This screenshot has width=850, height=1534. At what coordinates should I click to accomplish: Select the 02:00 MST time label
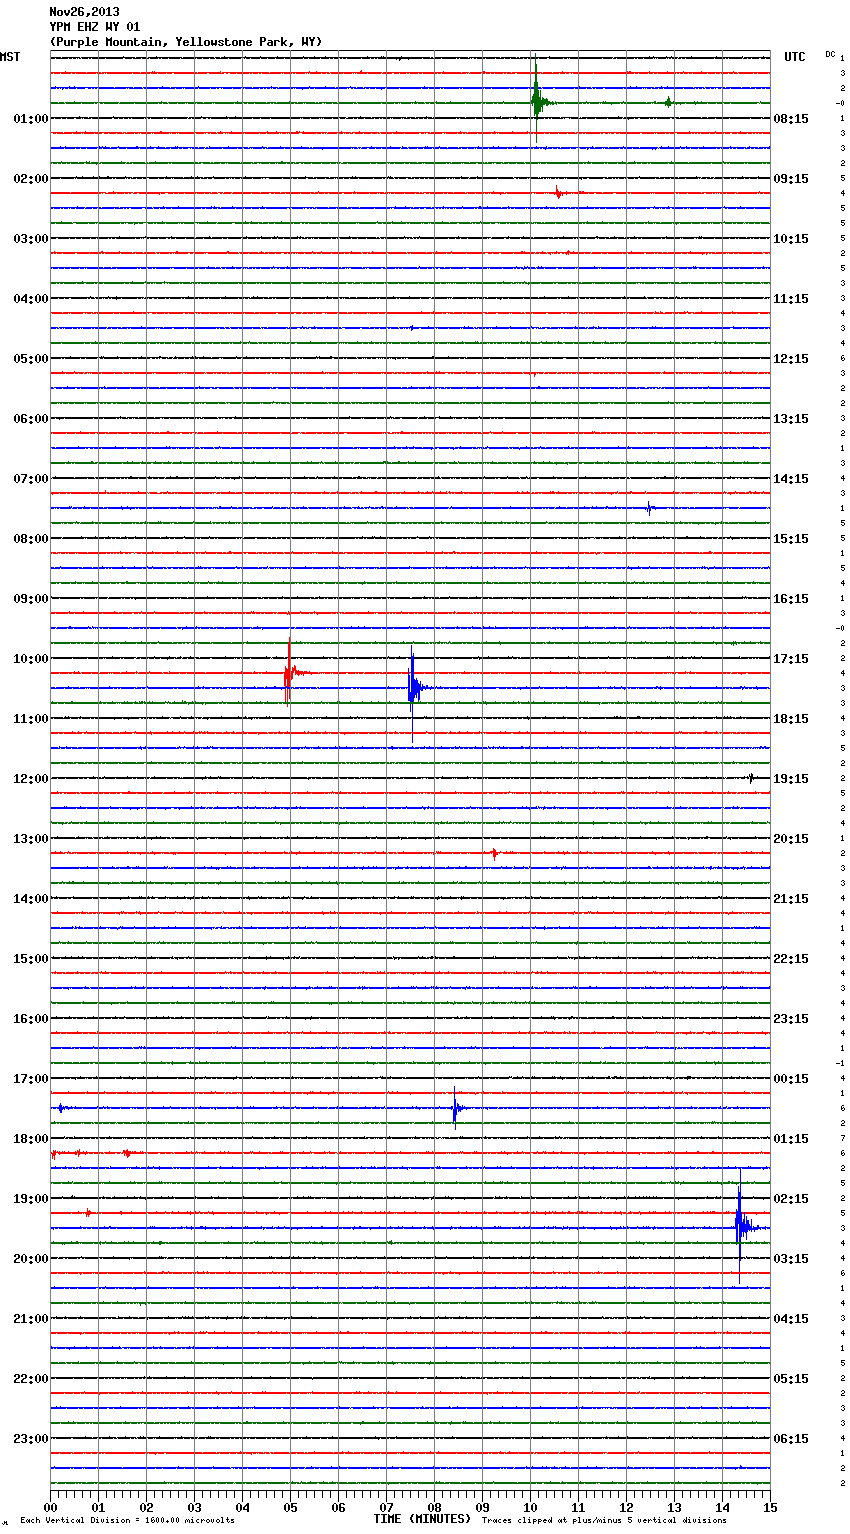point(30,178)
